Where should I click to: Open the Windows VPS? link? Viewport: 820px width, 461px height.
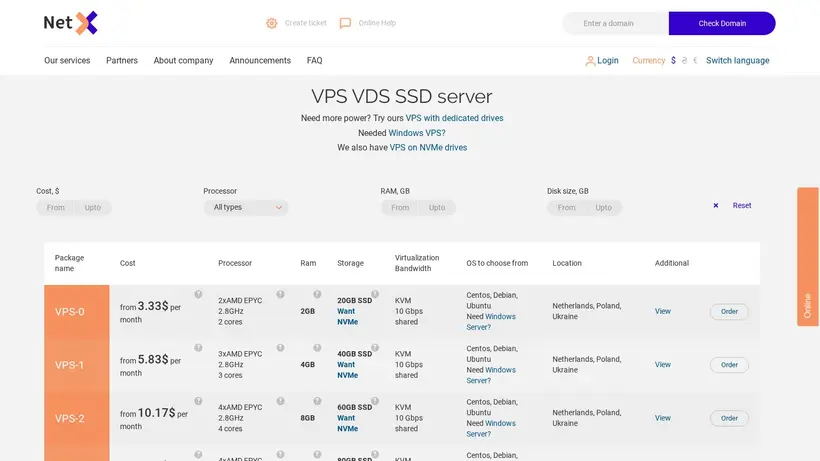(x=417, y=133)
